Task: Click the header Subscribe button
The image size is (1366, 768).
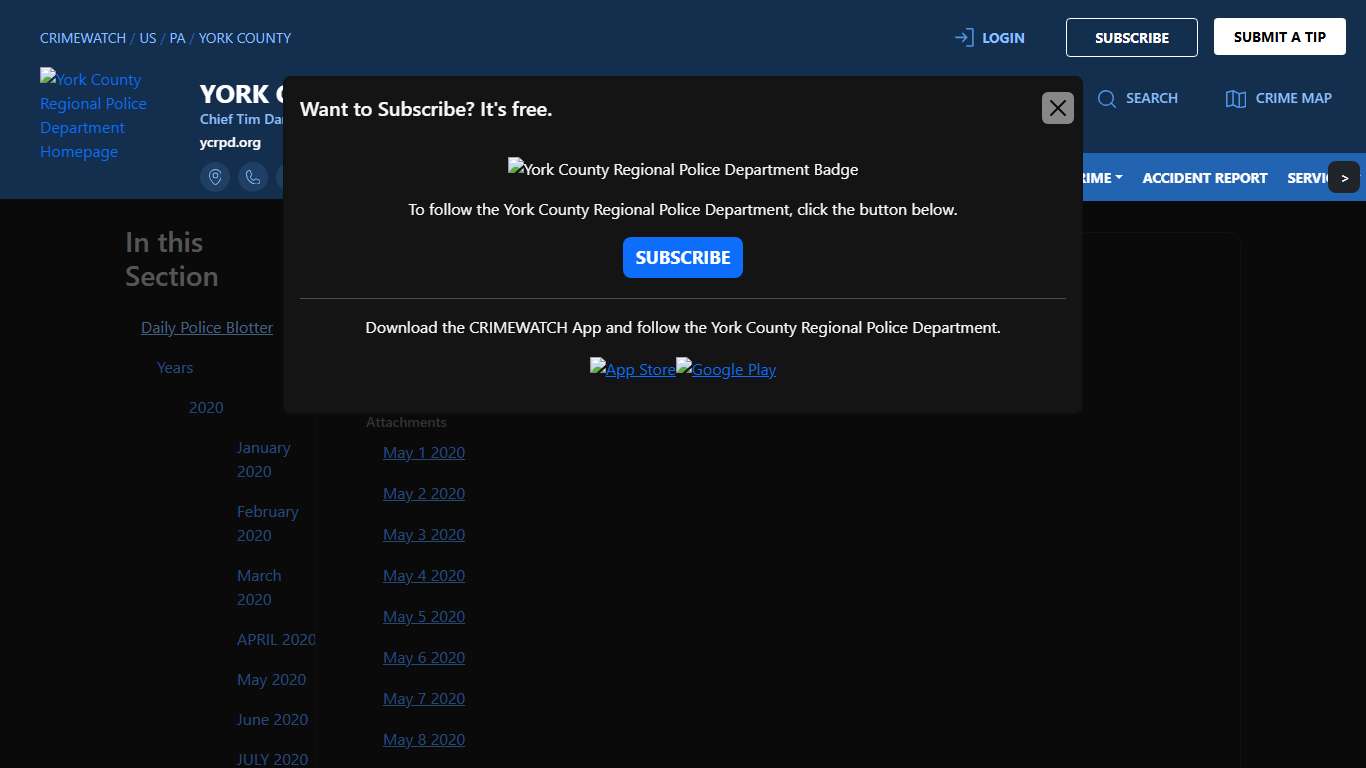Action: pos(1131,38)
